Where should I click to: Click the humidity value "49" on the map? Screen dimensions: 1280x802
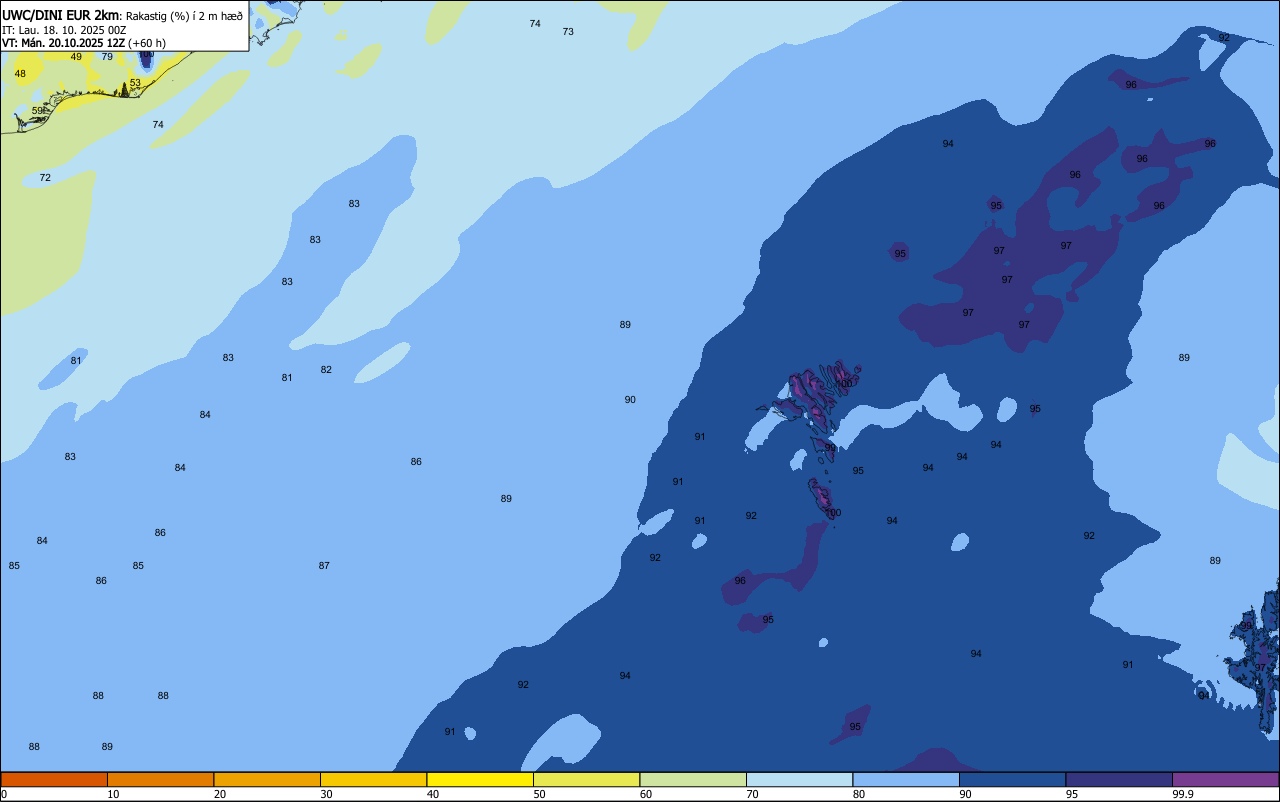76,57
